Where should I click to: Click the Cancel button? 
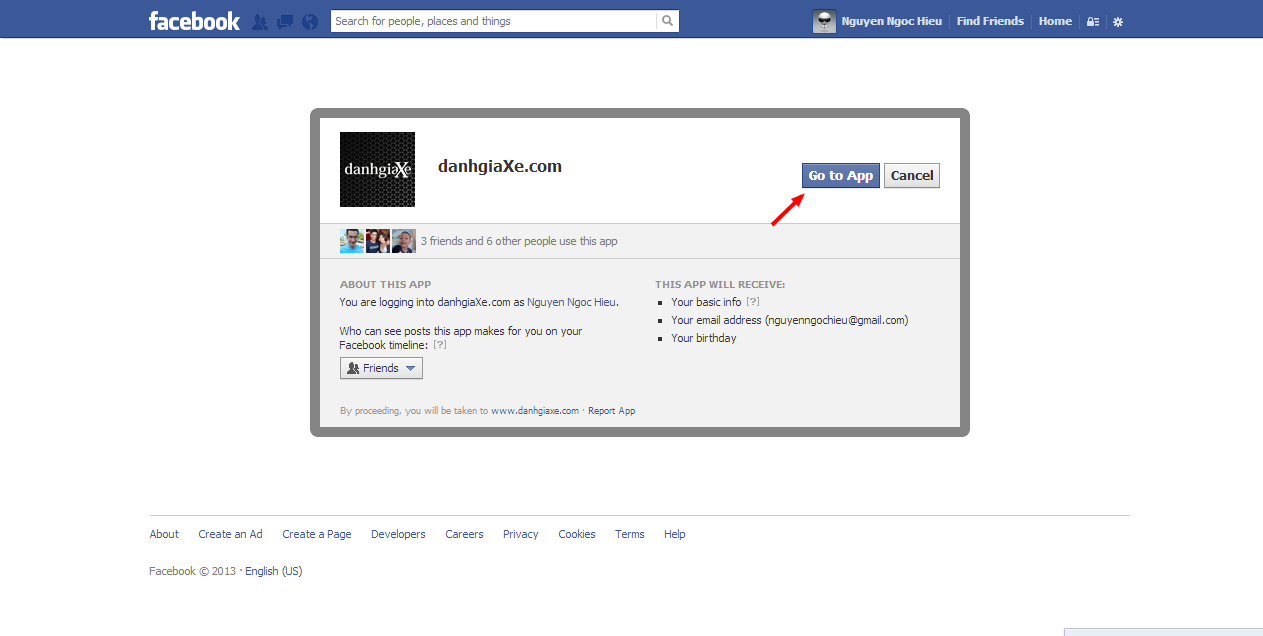(912, 176)
